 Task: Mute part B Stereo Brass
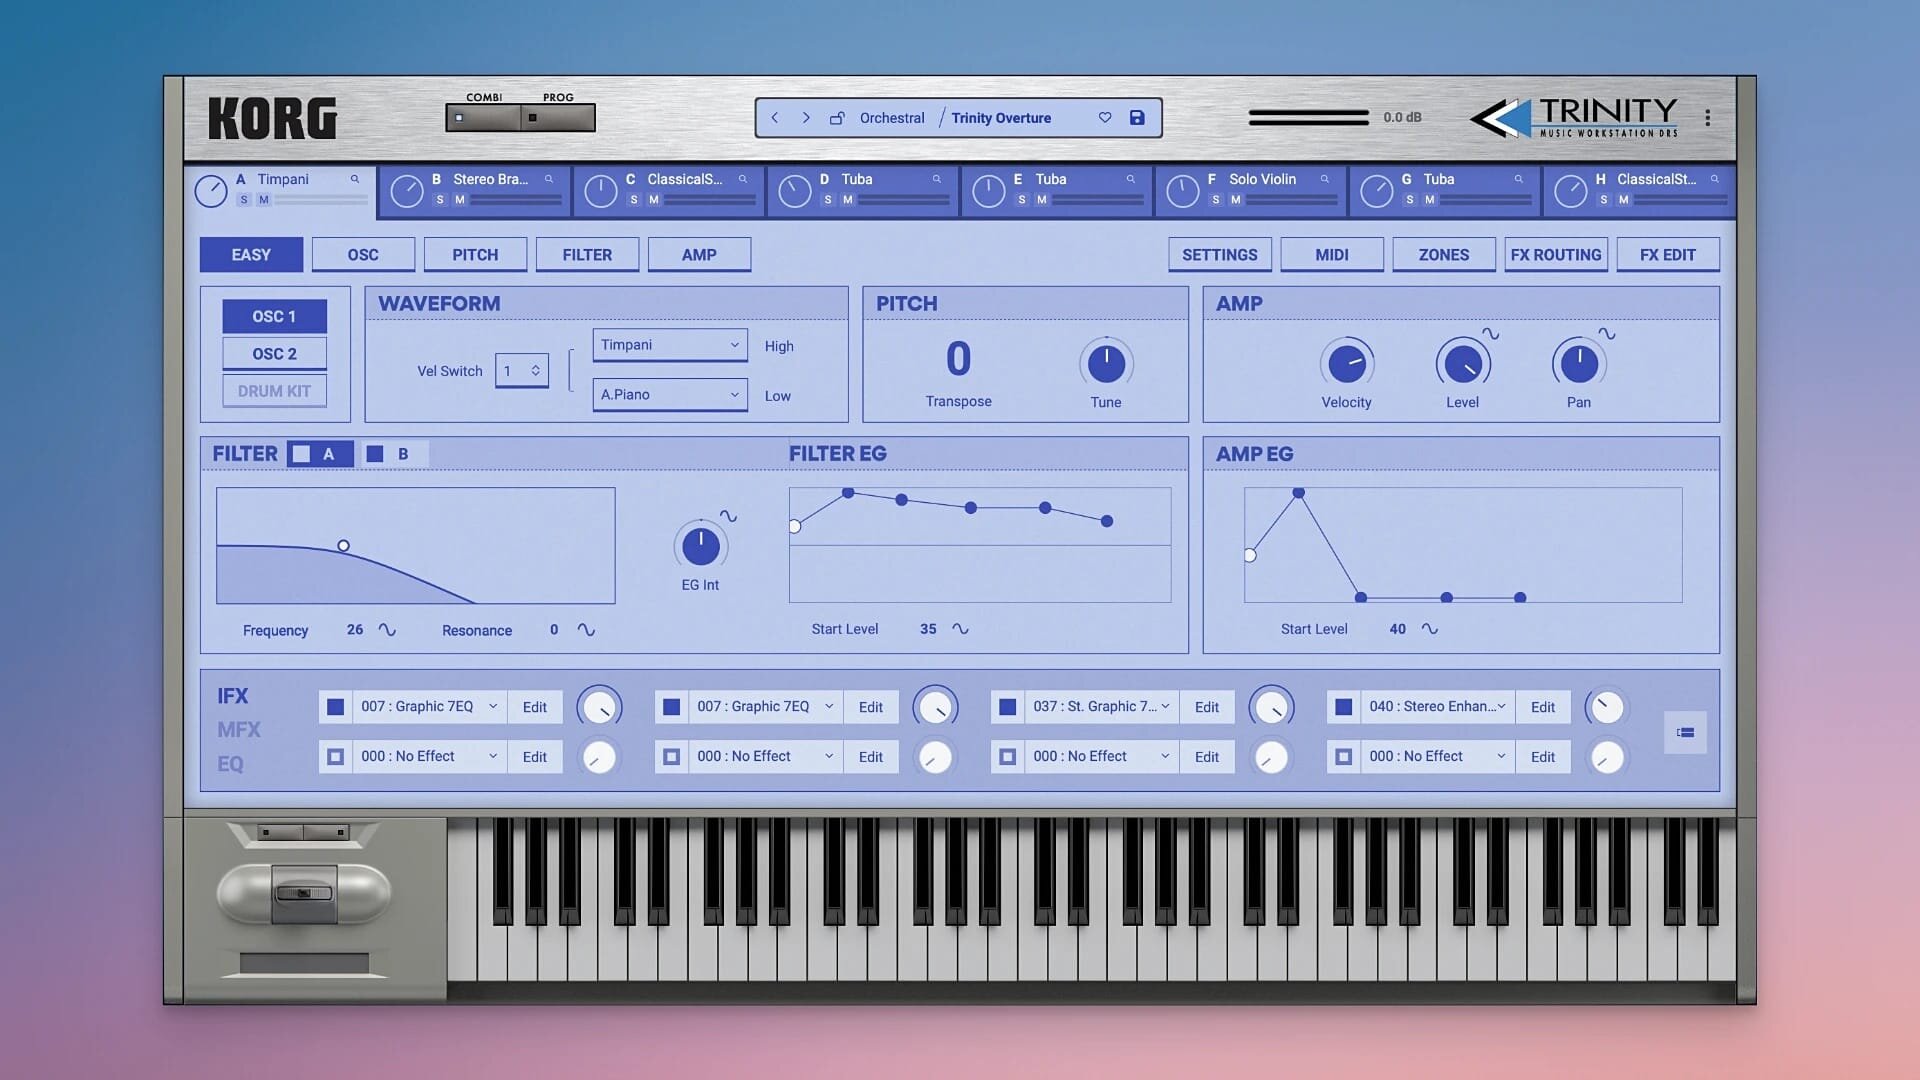coord(460,200)
